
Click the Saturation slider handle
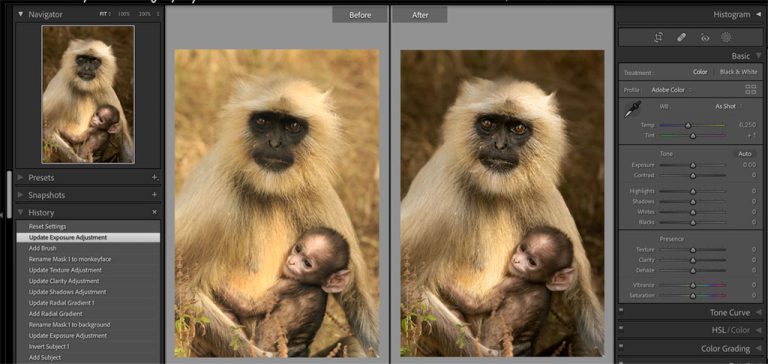coord(693,296)
